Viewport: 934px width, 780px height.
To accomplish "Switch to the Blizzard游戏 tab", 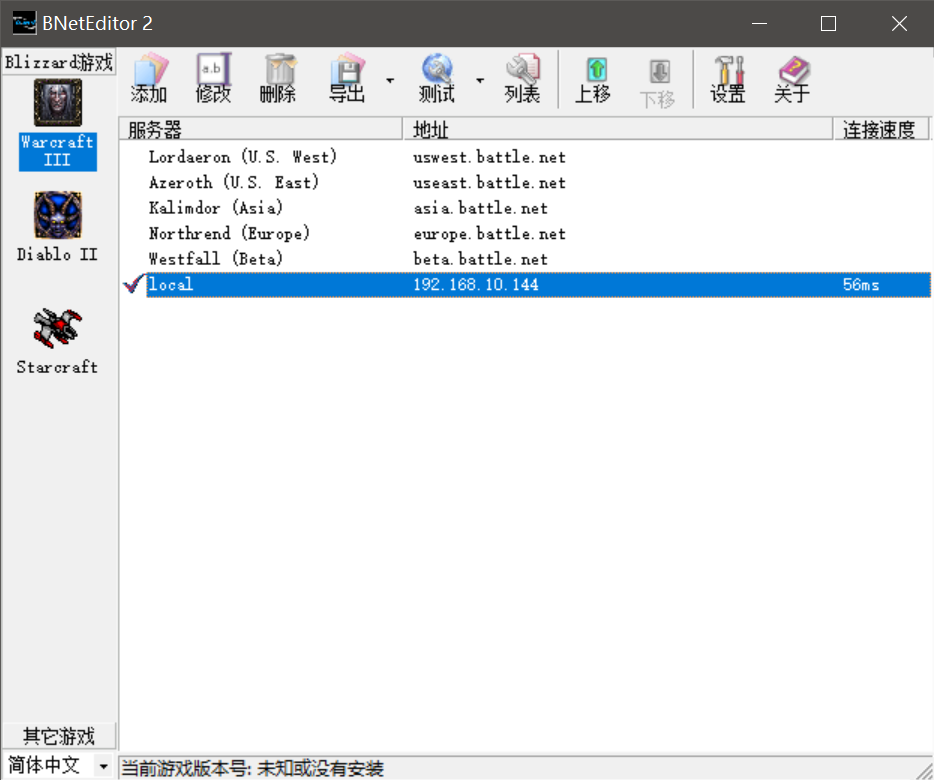I will (59, 62).
